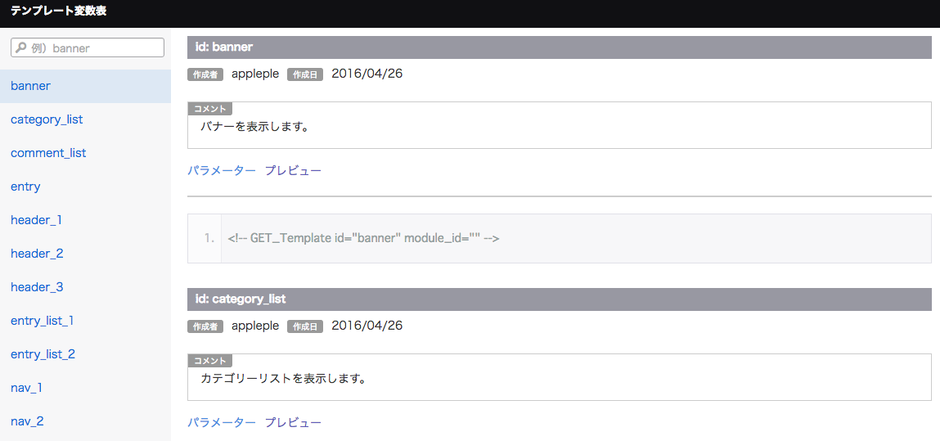The height and width of the screenshot is (441, 940).
Task: Navigate to nav_1 sidebar entry
Action: click(26, 387)
